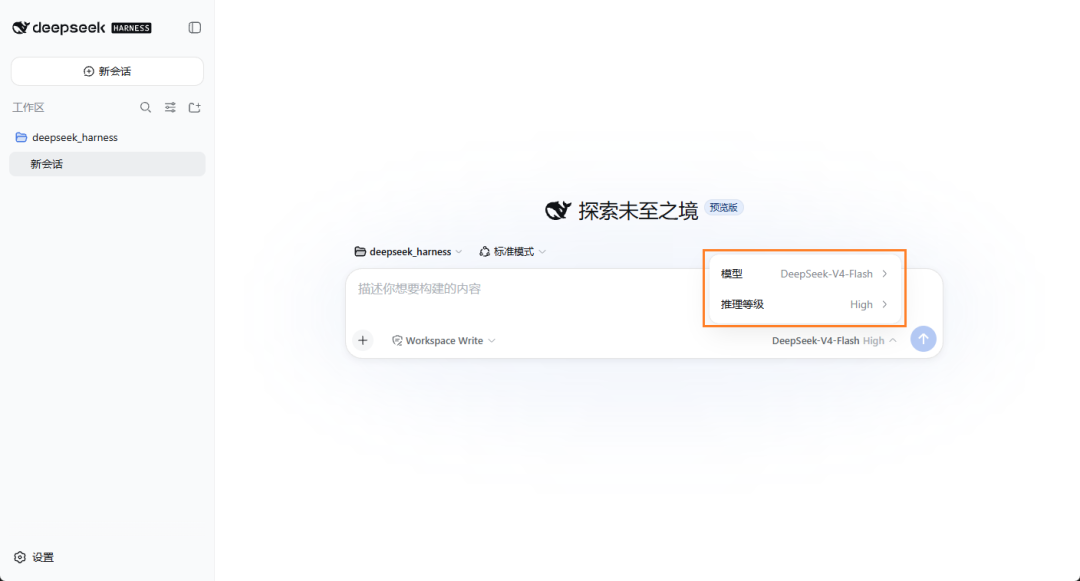
Task: Open the 模型 DeepSeek-V4-Flash submenu
Action: pos(804,274)
